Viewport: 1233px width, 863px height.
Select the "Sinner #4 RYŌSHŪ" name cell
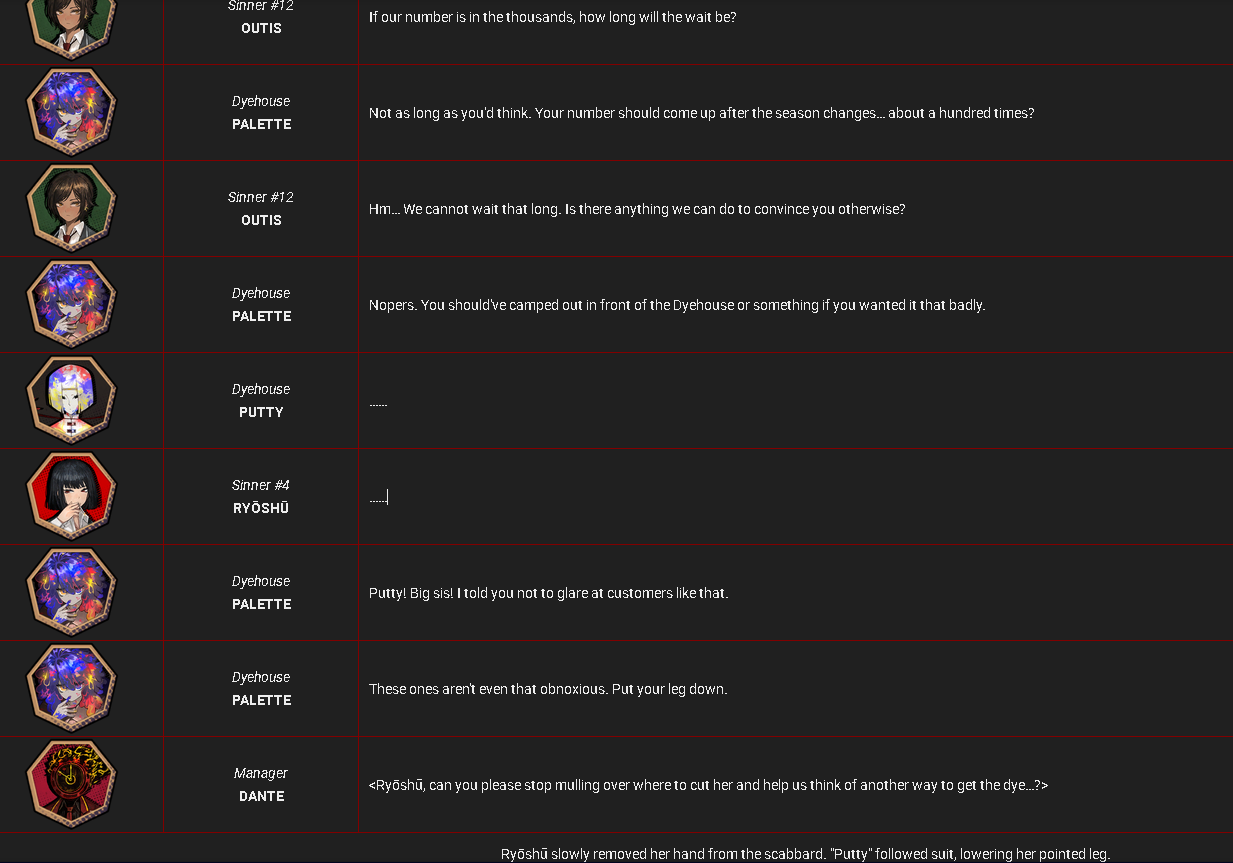point(261,497)
